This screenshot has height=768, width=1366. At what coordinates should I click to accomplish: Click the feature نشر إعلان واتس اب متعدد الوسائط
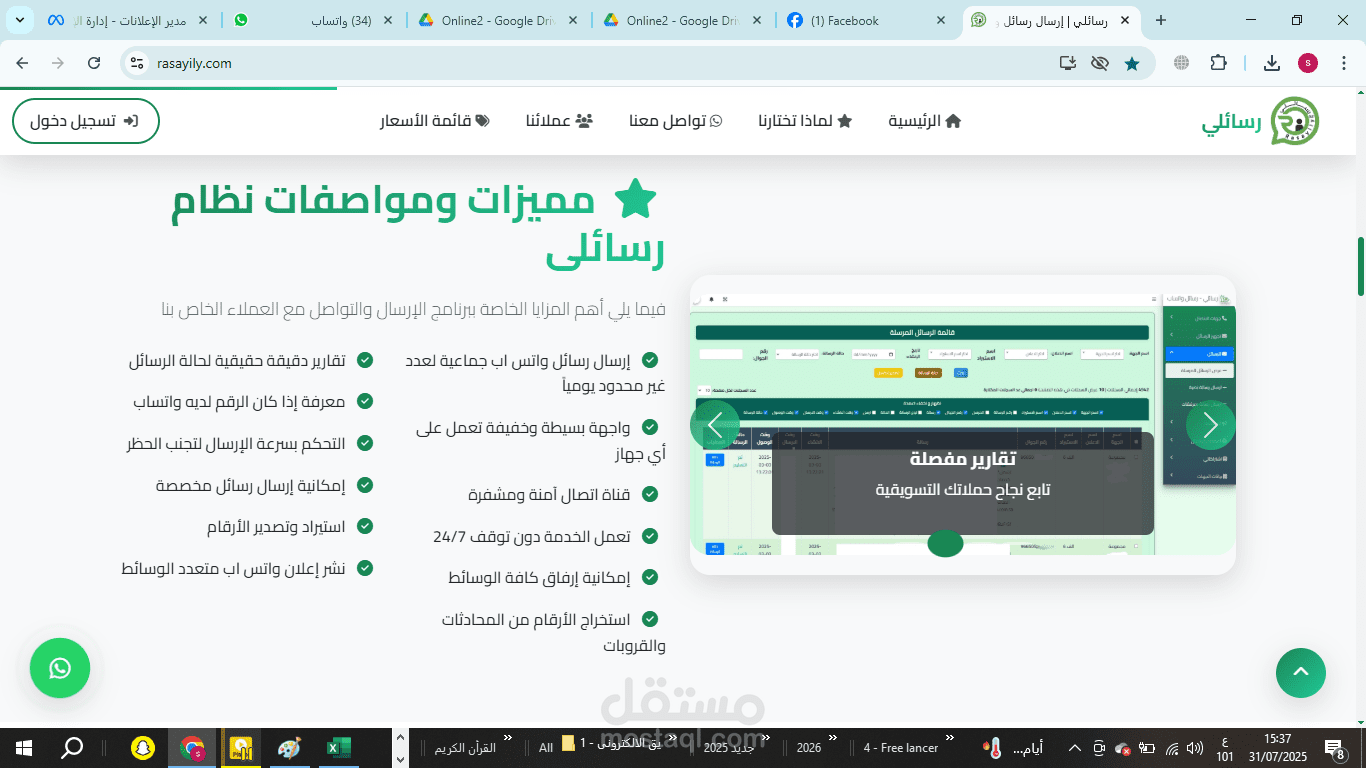tap(233, 568)
